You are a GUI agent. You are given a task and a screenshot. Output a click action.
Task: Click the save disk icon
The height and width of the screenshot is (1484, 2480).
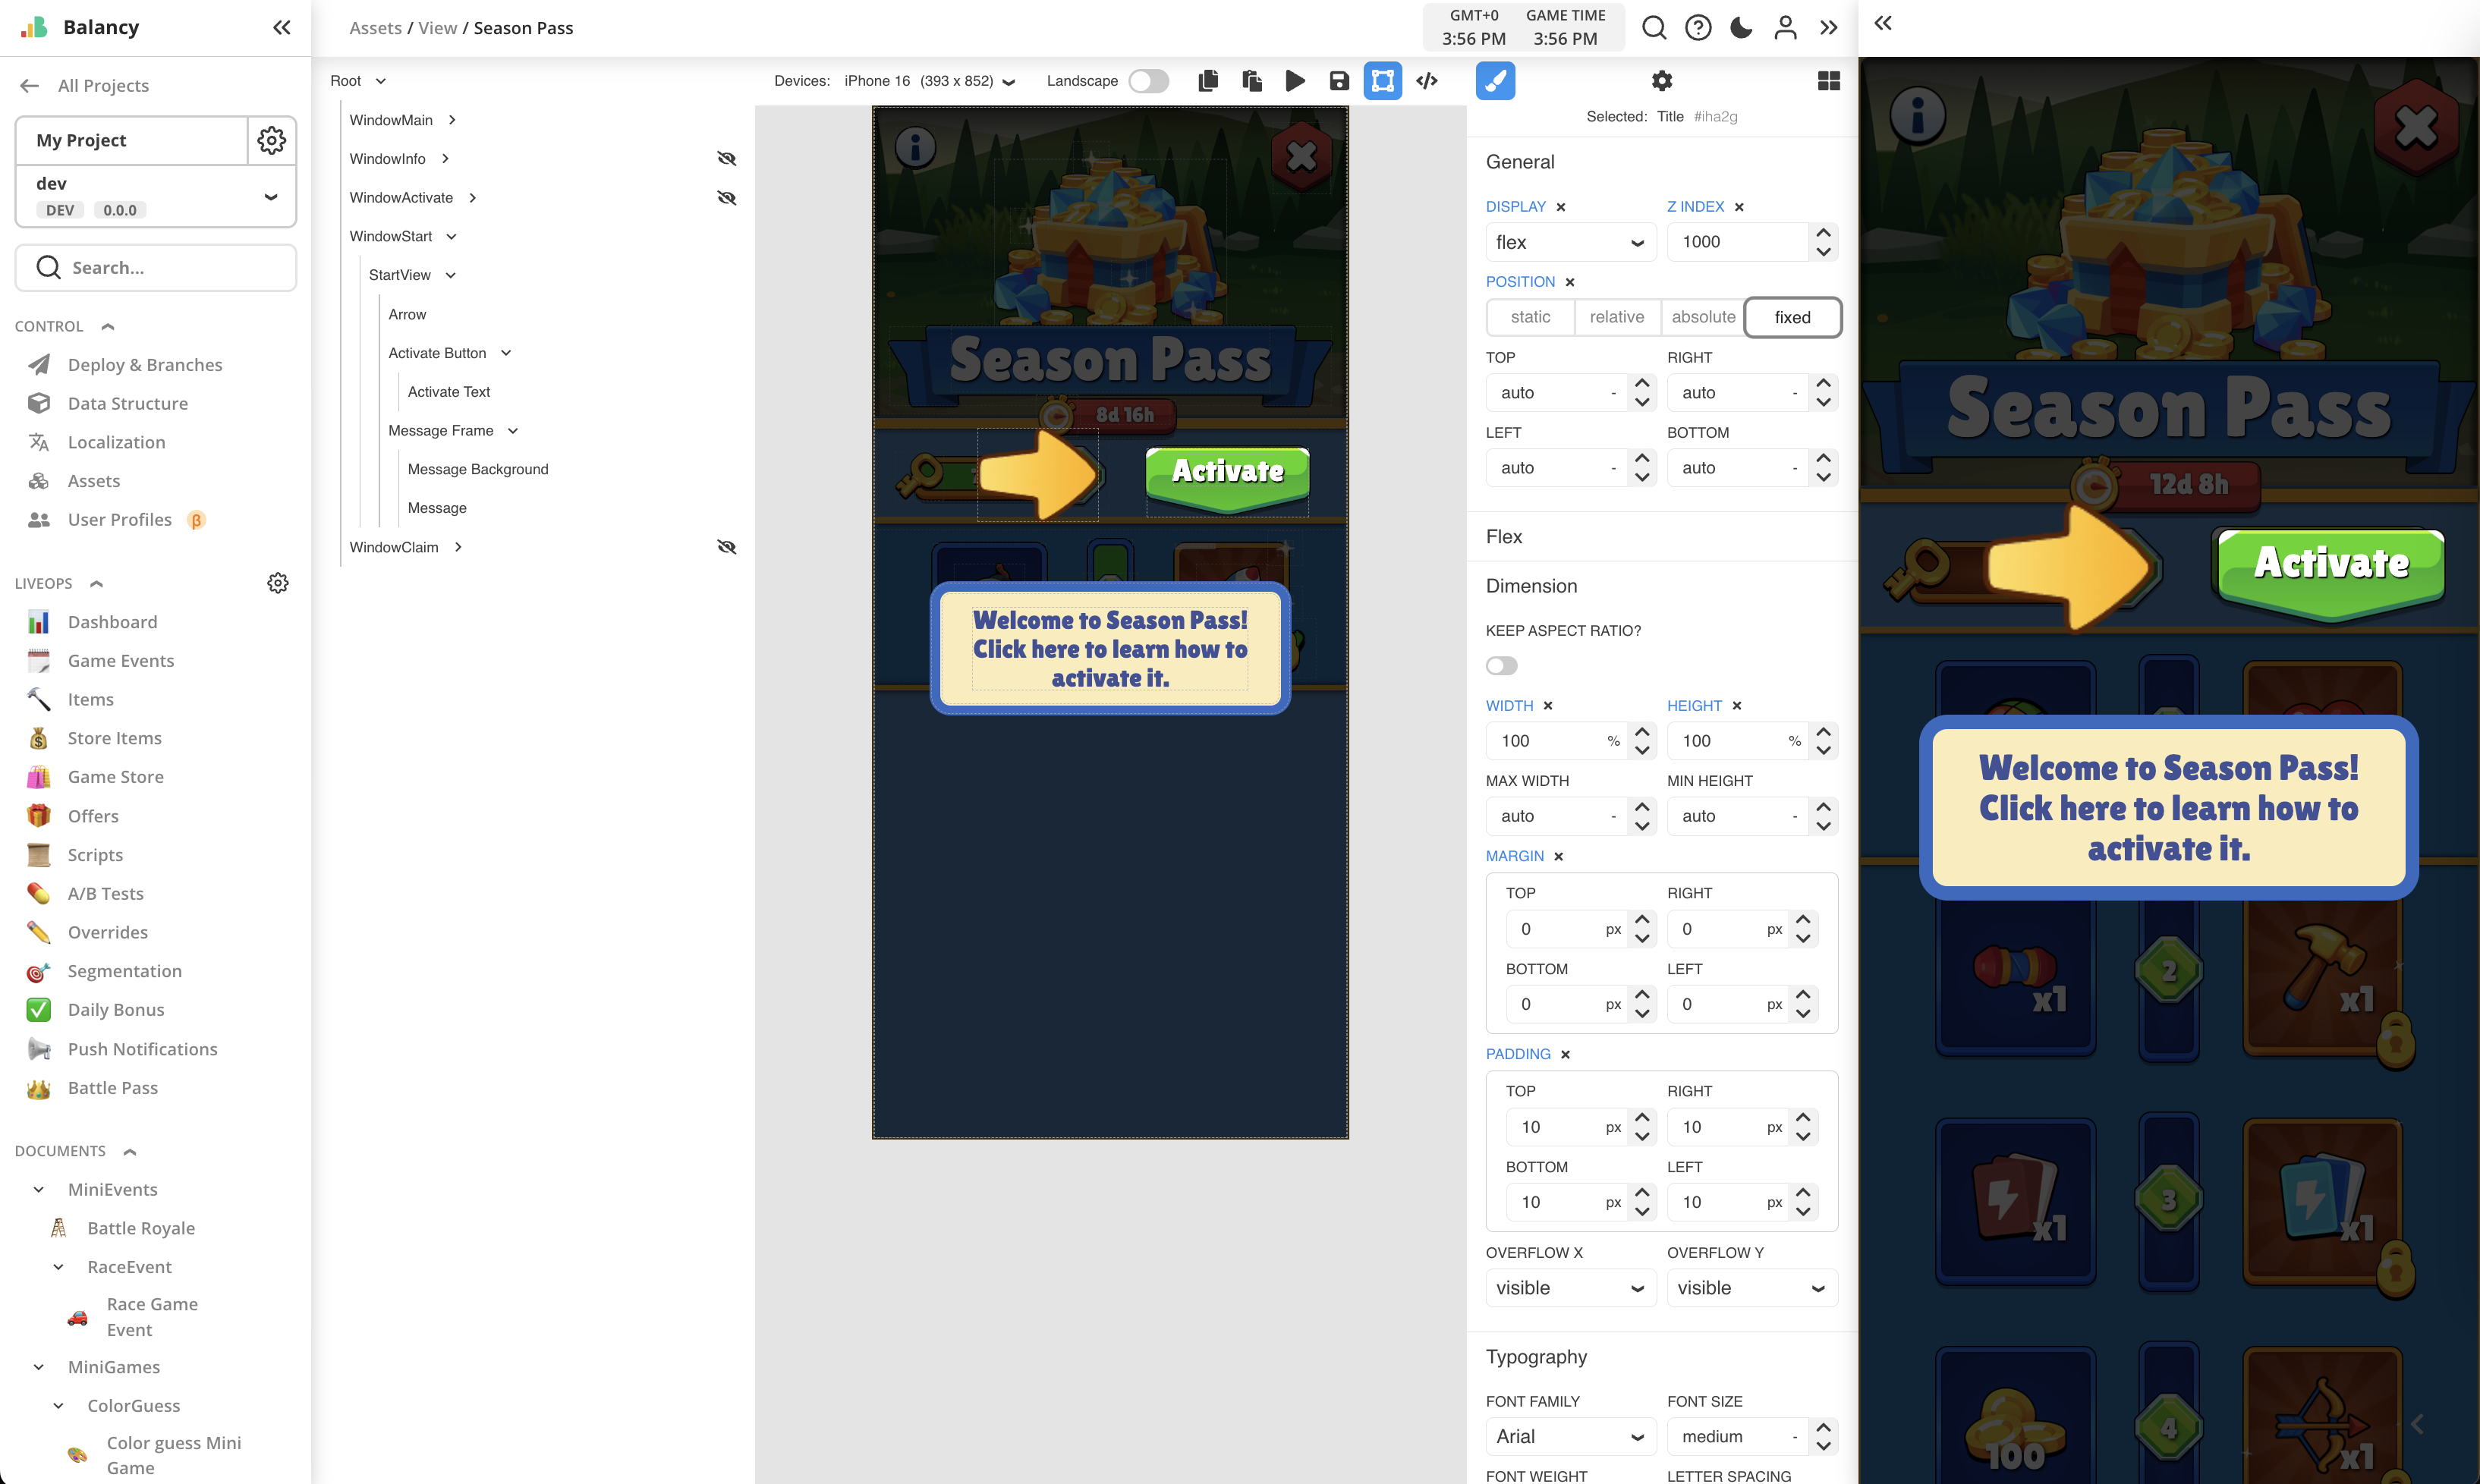point(1339,81)
